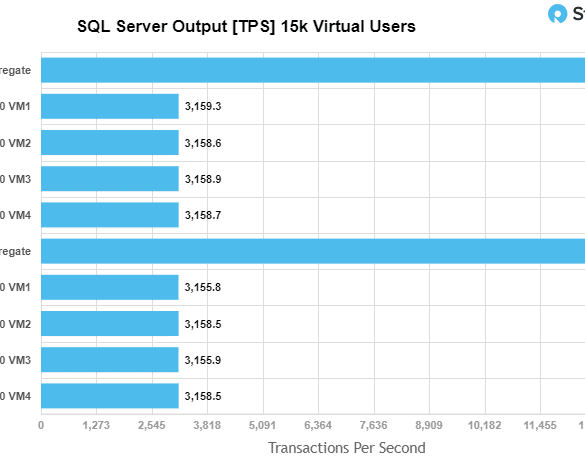Image resolution: width=585 pixels, height=458 pixels.
Task: Click the value label 3,155.8
Action: 203,287
